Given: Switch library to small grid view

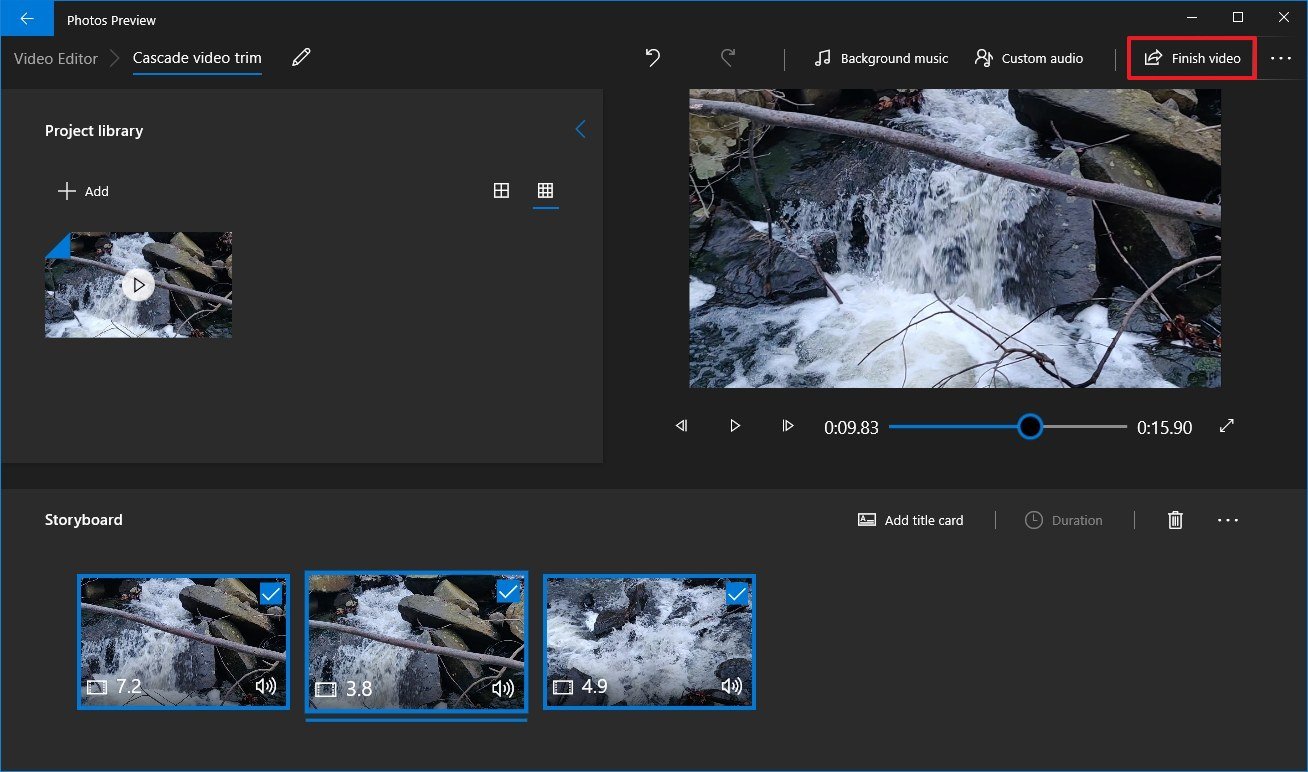Looking at the screenshot, I should (x=546, y=191).
